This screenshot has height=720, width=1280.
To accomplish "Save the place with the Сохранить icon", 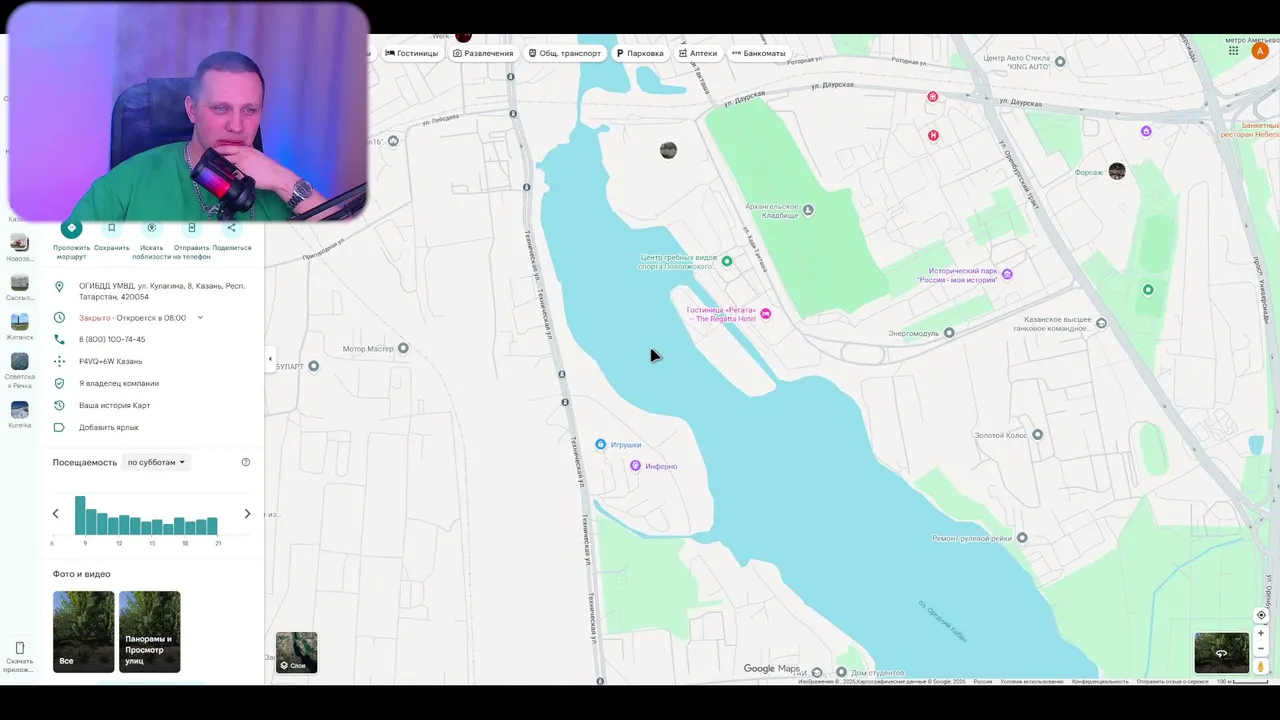I will (111, 228).
